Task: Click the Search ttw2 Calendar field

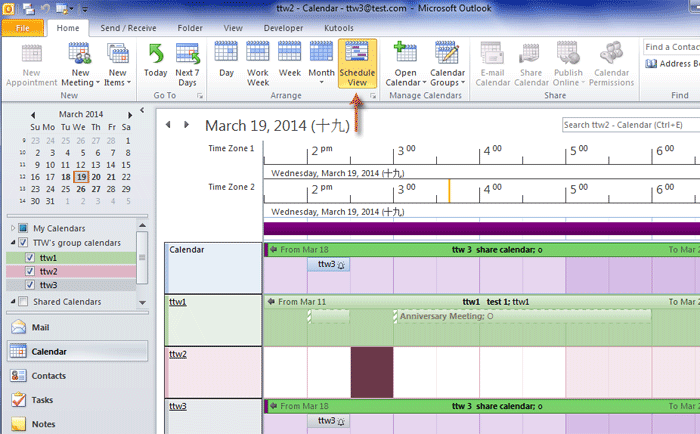Action: [x=625, y=125]
